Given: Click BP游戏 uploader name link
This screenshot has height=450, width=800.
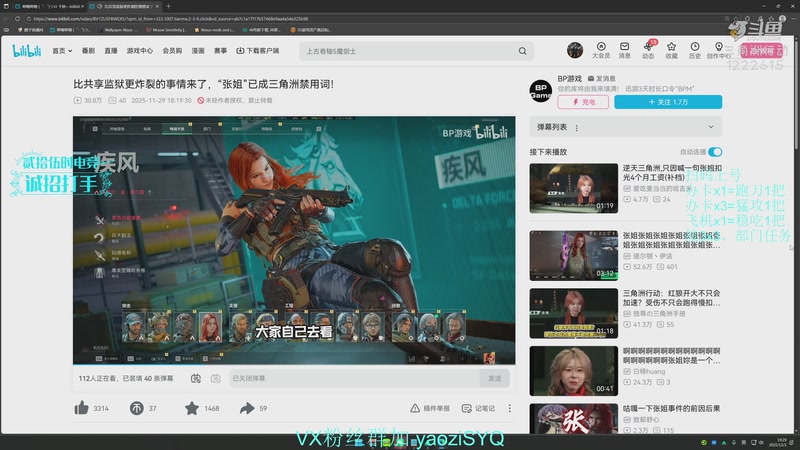Looking at the screenshot, I should point(569,79).
